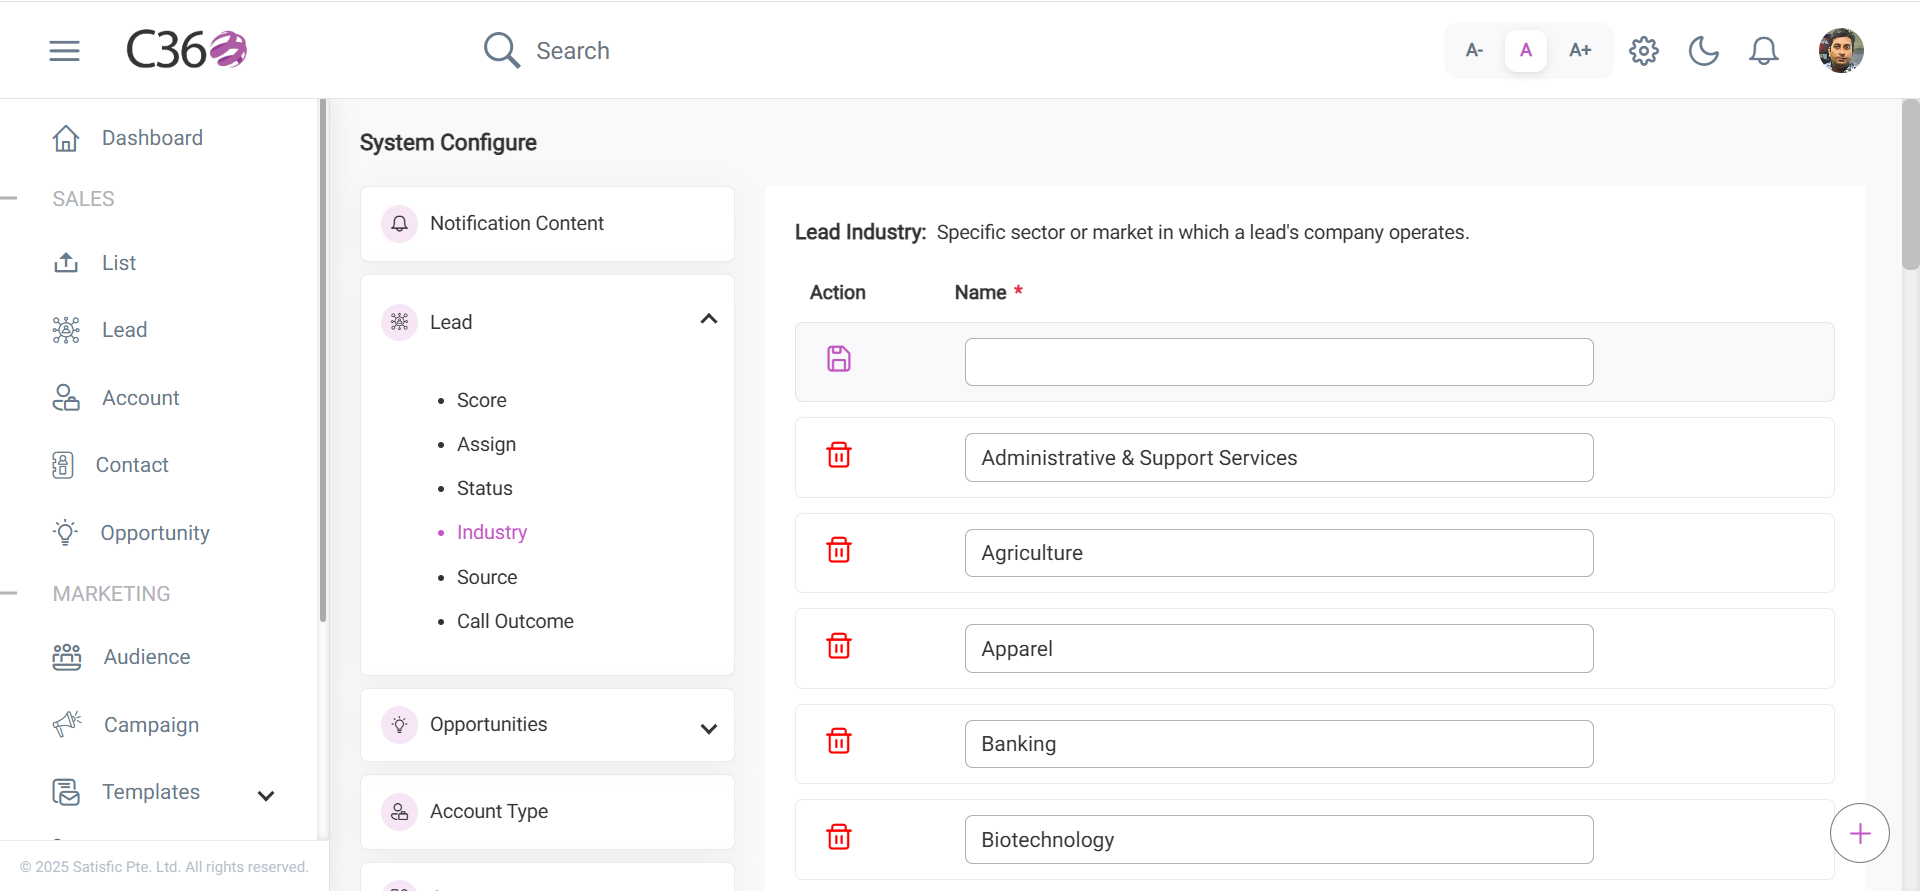Delete the Agriculture industry
The image size is (1920, 891).
coord(839,550)
